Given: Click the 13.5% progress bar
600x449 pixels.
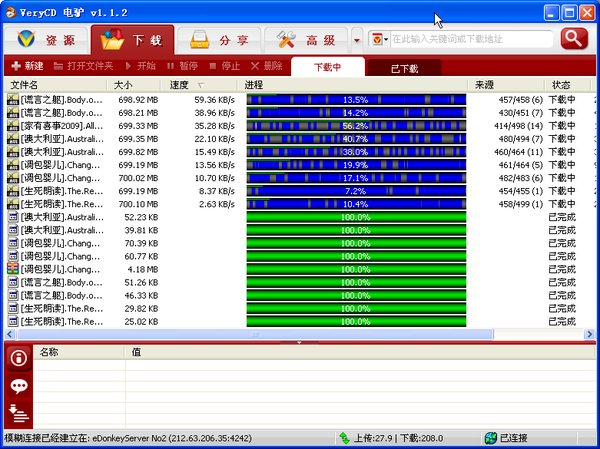Looking at the screenshot, I should pos(356,100).
